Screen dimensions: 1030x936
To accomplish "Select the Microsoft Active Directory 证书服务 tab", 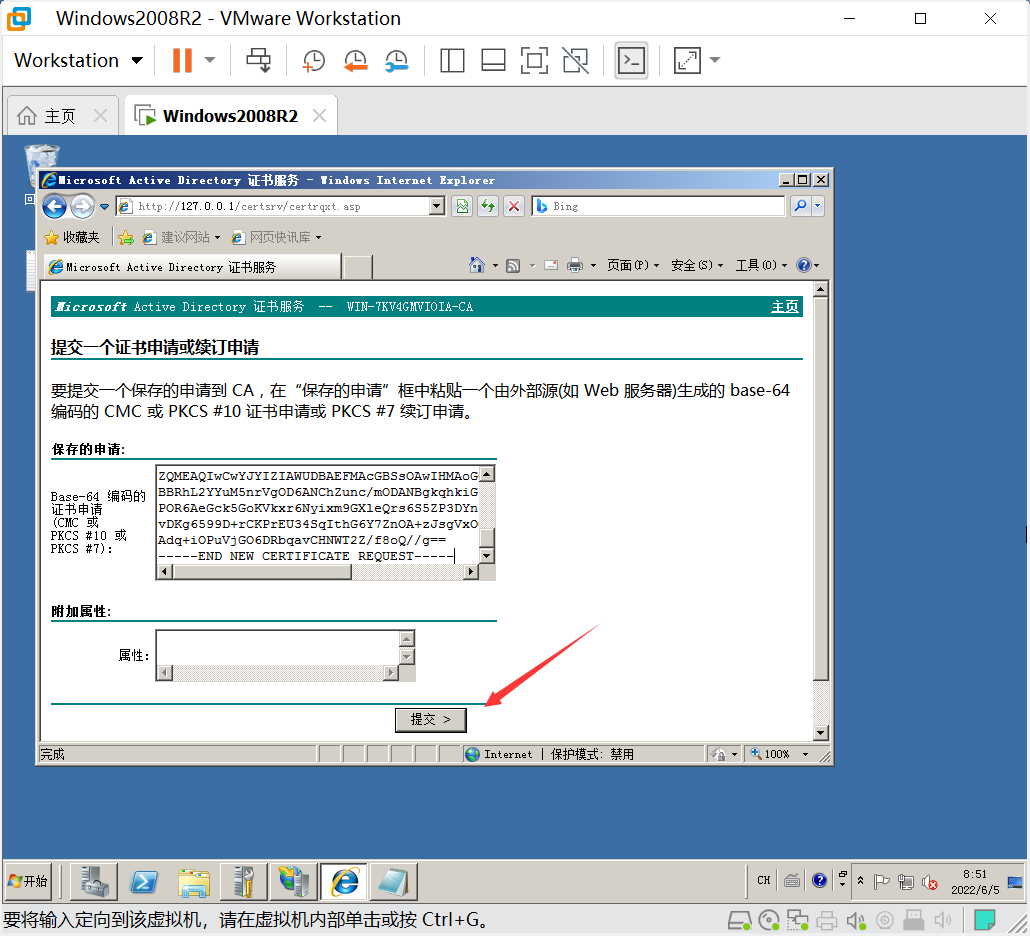I will click(x=192, y=267).
